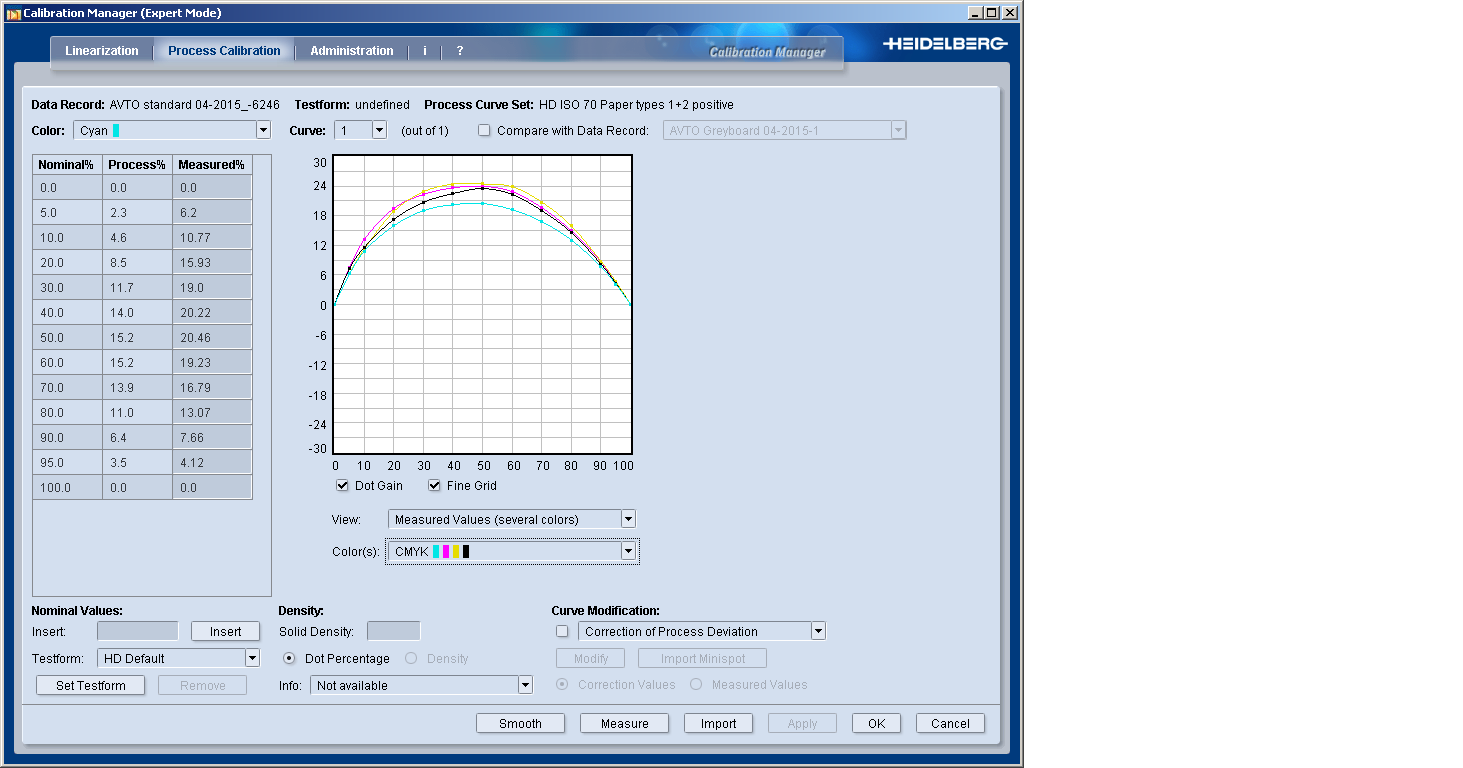This screenshot has width=1463, height=768.
Task: Select measured value 13.07 cell
Action: click(x=212, y=412)
